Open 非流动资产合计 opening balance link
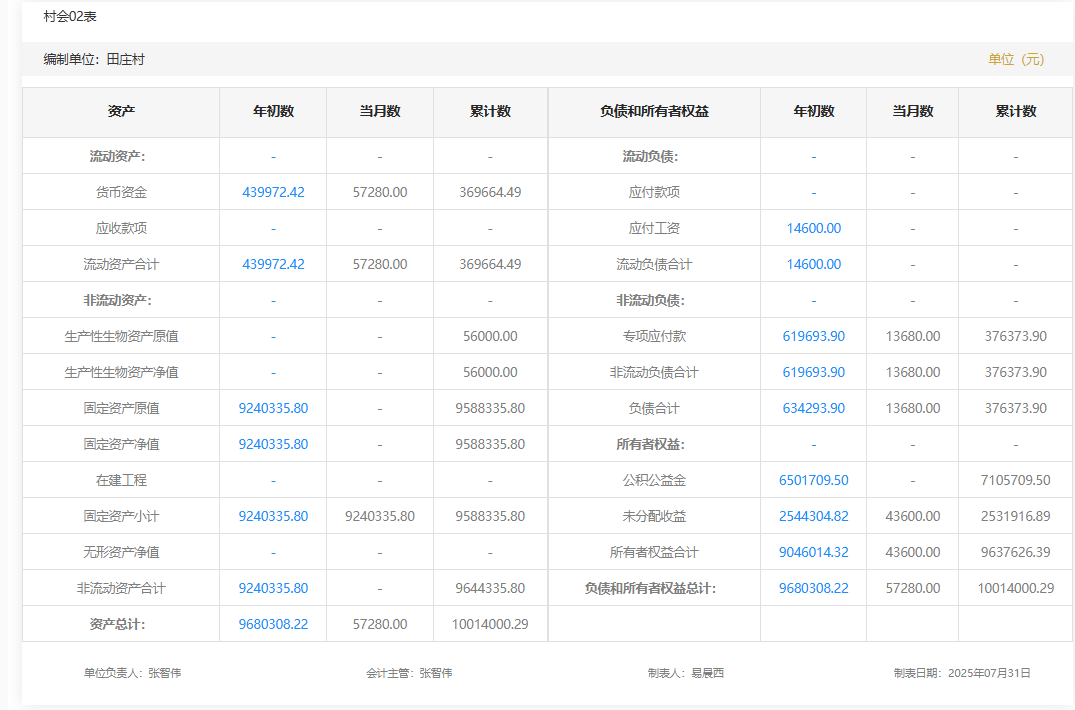The height and width of the screenshot is (710, 1075). (x=273, y=588)
